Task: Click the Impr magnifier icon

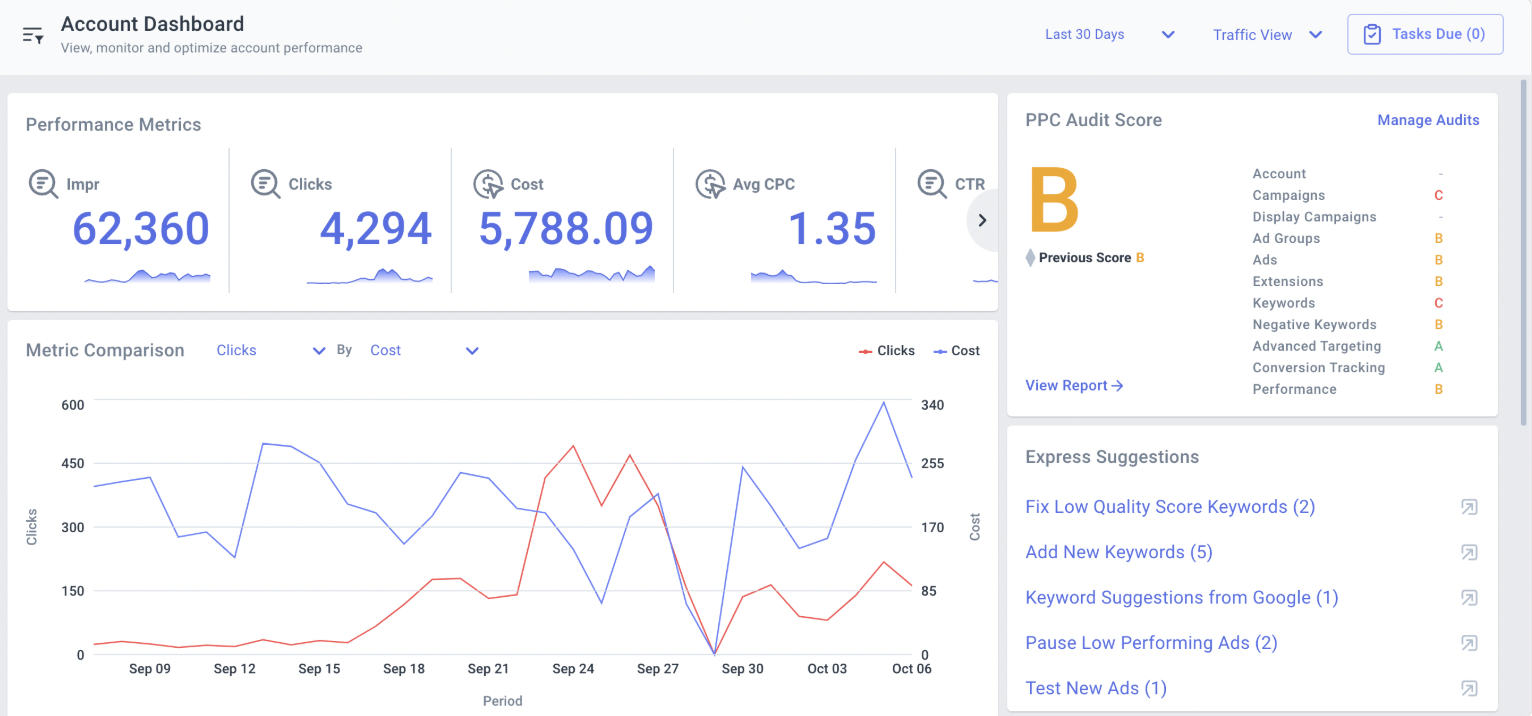Action: [x=43, y=184]
